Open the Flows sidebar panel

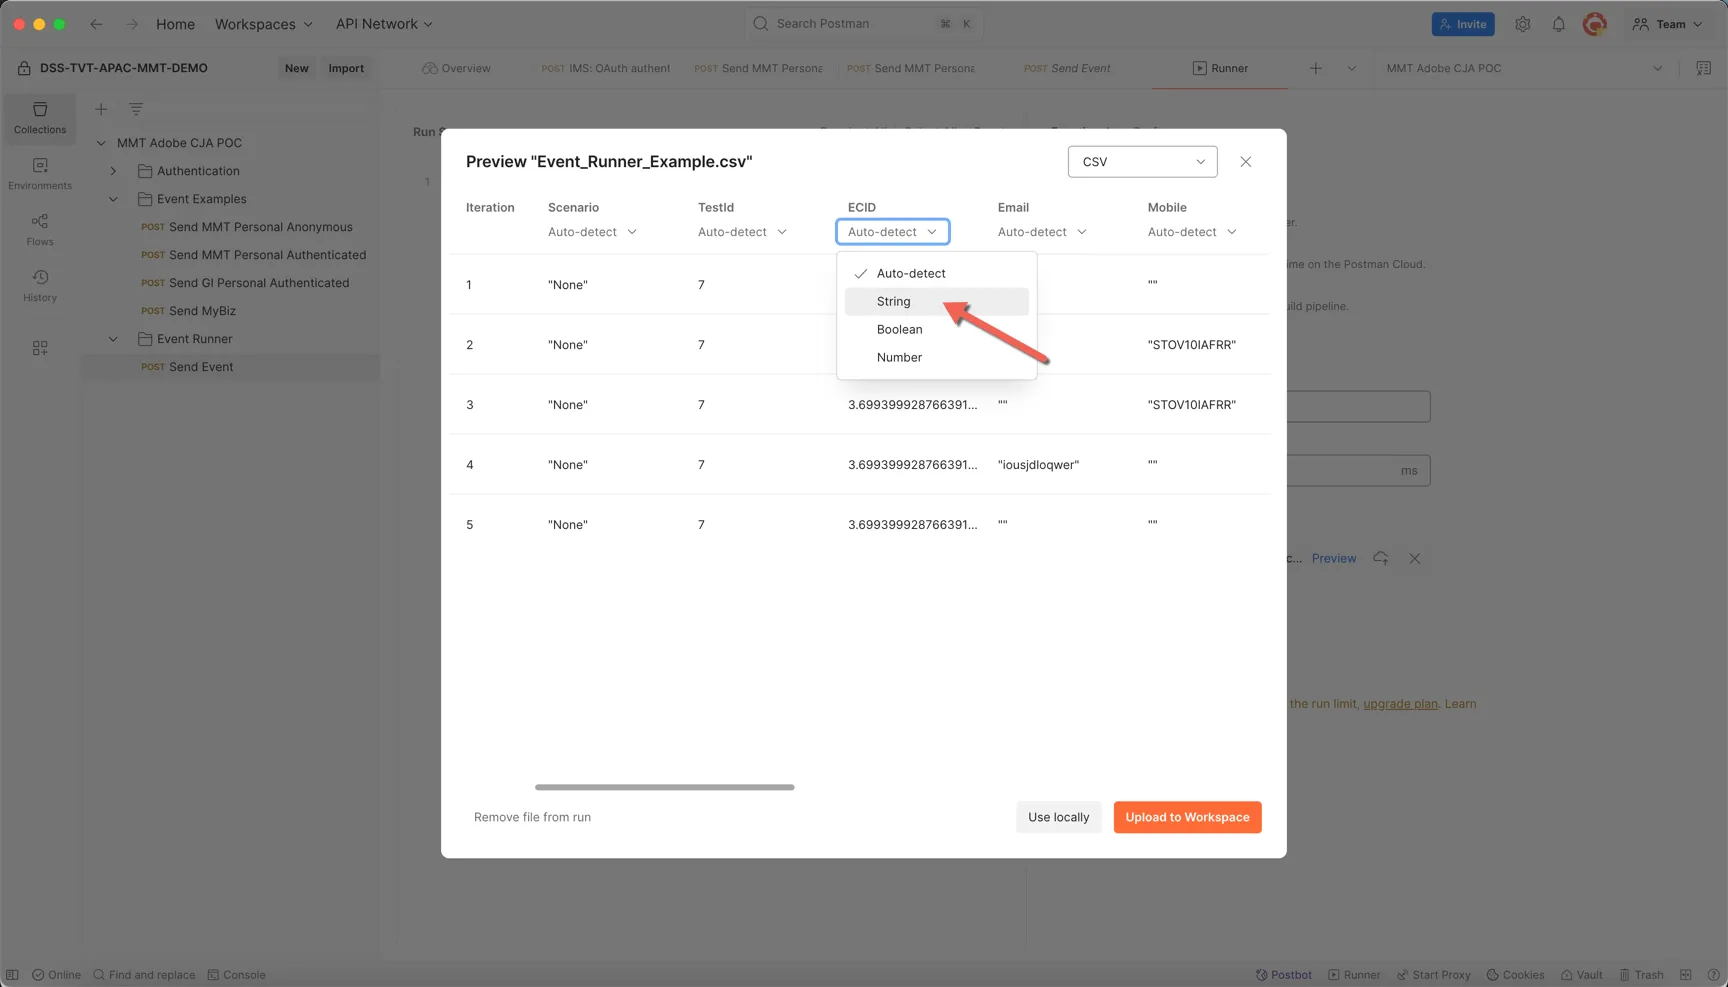click(x=40, y=230)
